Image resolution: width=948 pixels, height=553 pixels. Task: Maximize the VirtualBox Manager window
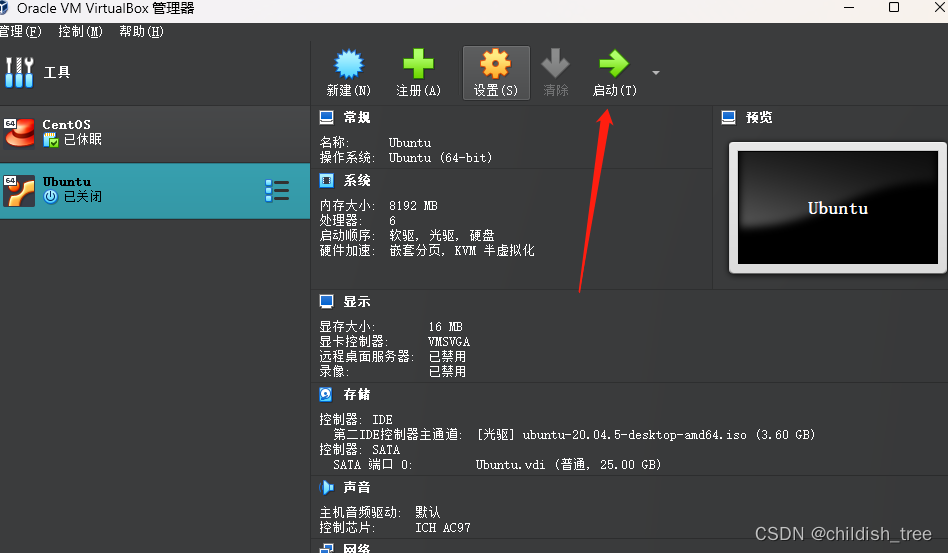pyautogui.click(x=894, y=7)
